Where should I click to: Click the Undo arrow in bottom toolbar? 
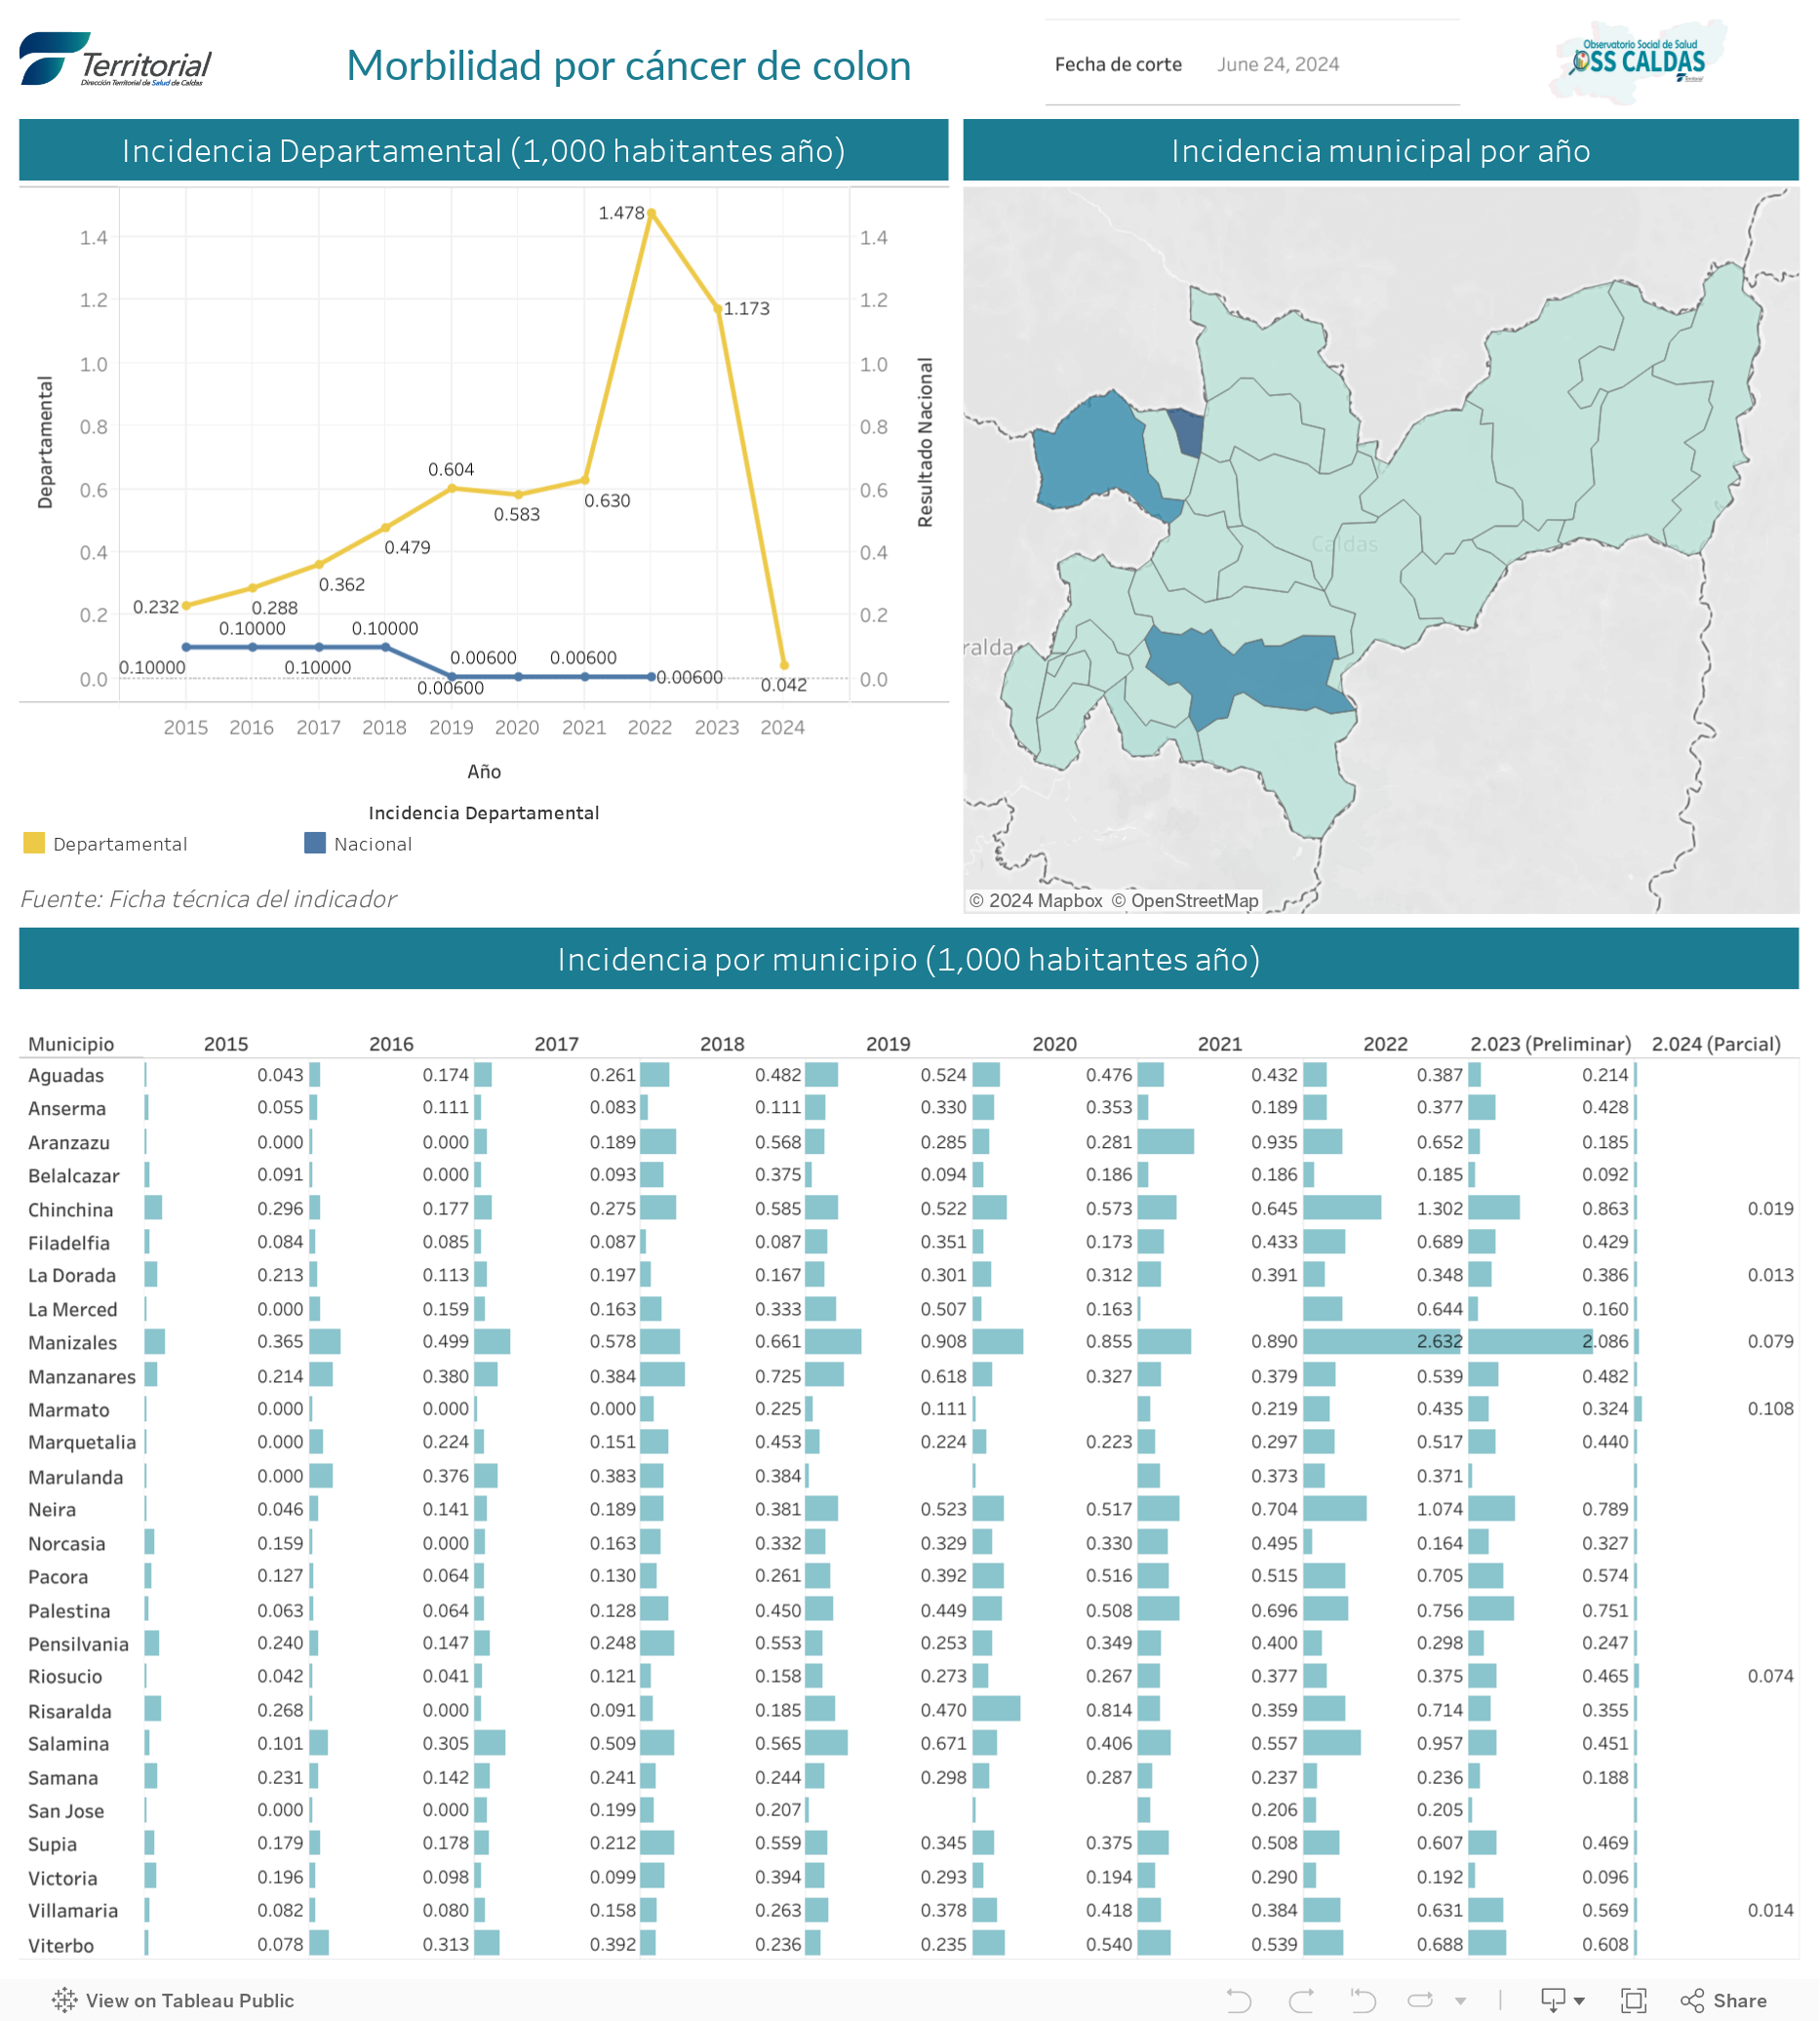(x=1239, y=2000)
